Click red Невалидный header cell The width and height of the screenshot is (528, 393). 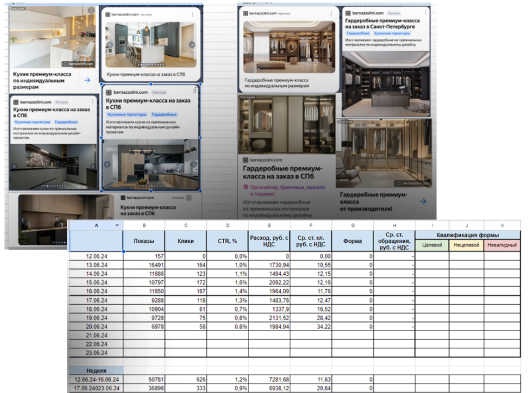point(502,245)
